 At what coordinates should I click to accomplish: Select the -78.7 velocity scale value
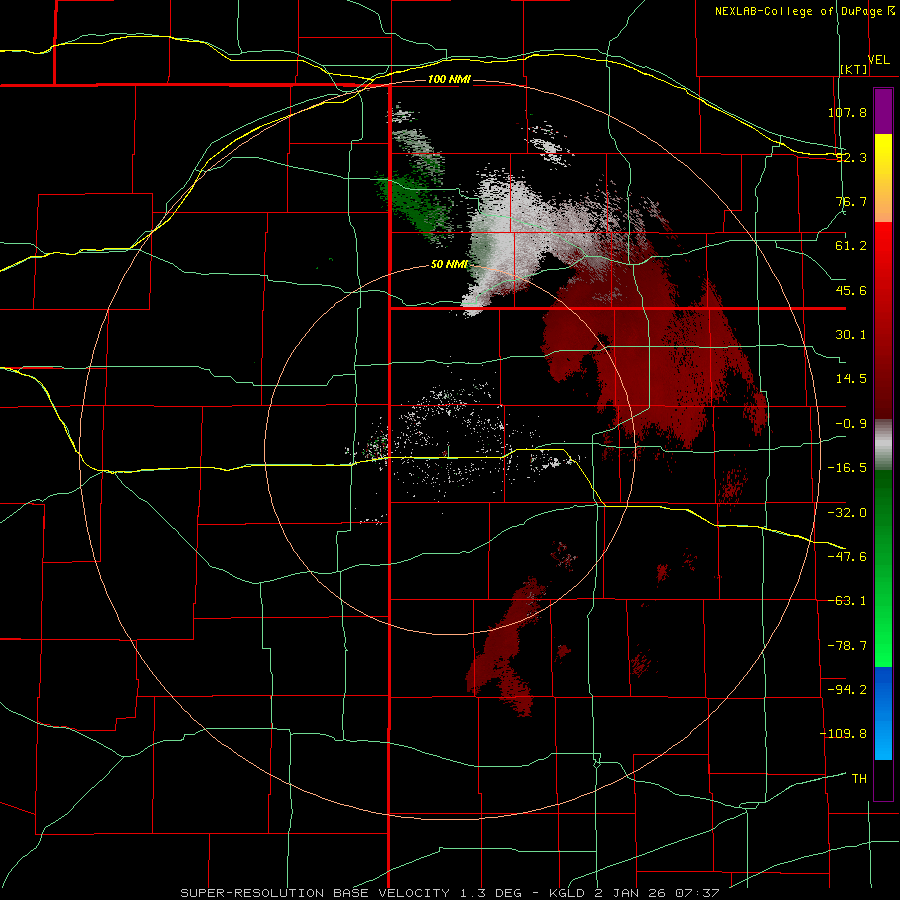[847, 646]
